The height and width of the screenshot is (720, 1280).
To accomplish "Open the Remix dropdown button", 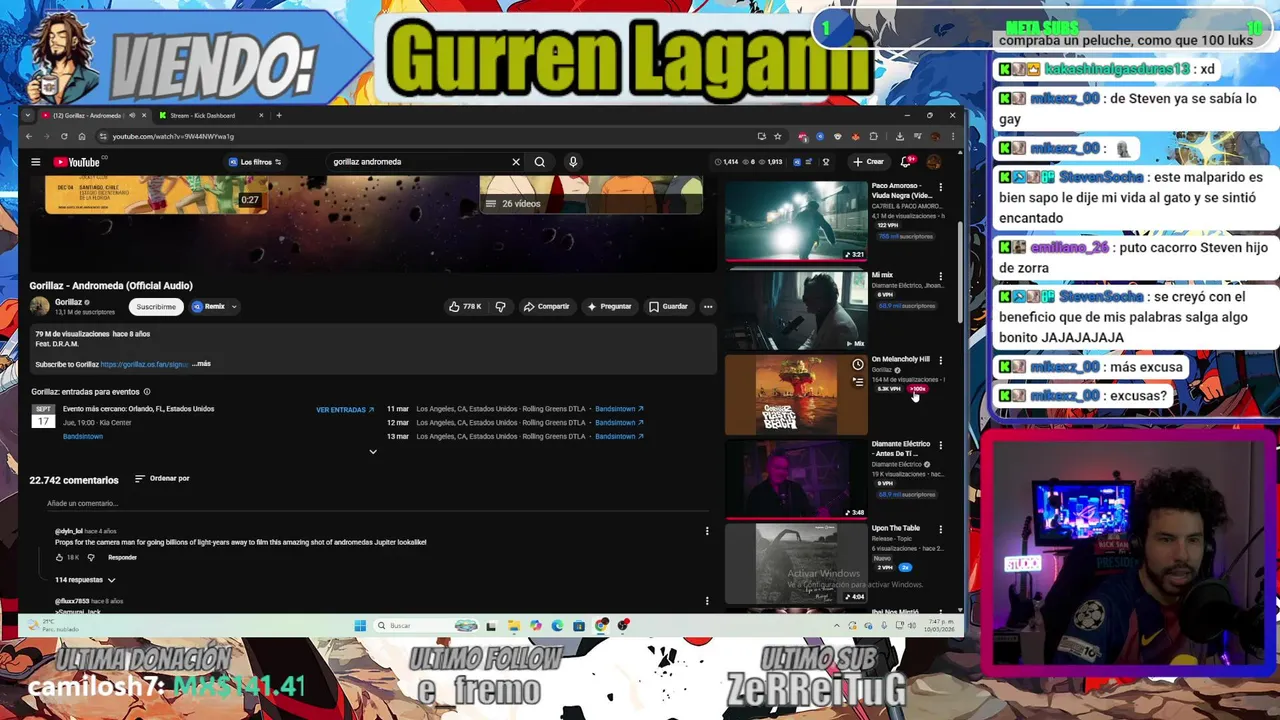I will click(x=214, y=307).
